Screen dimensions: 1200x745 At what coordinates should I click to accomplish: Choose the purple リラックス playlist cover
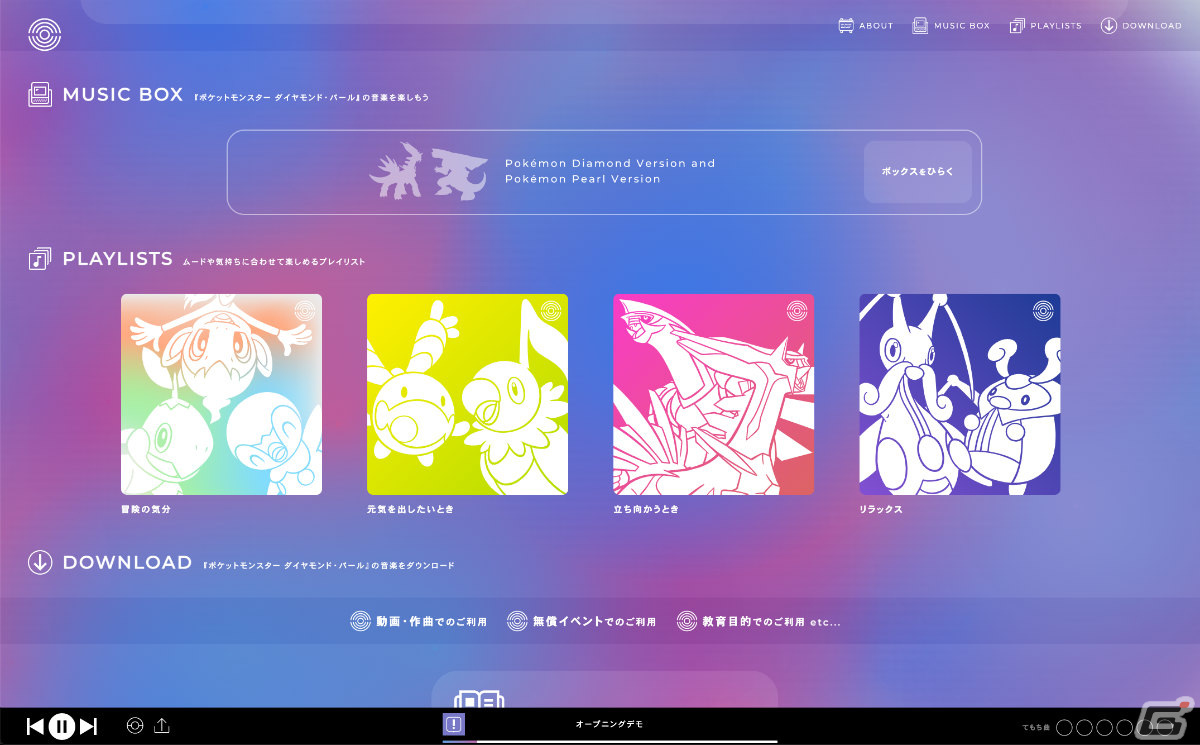tap(959, 394)
